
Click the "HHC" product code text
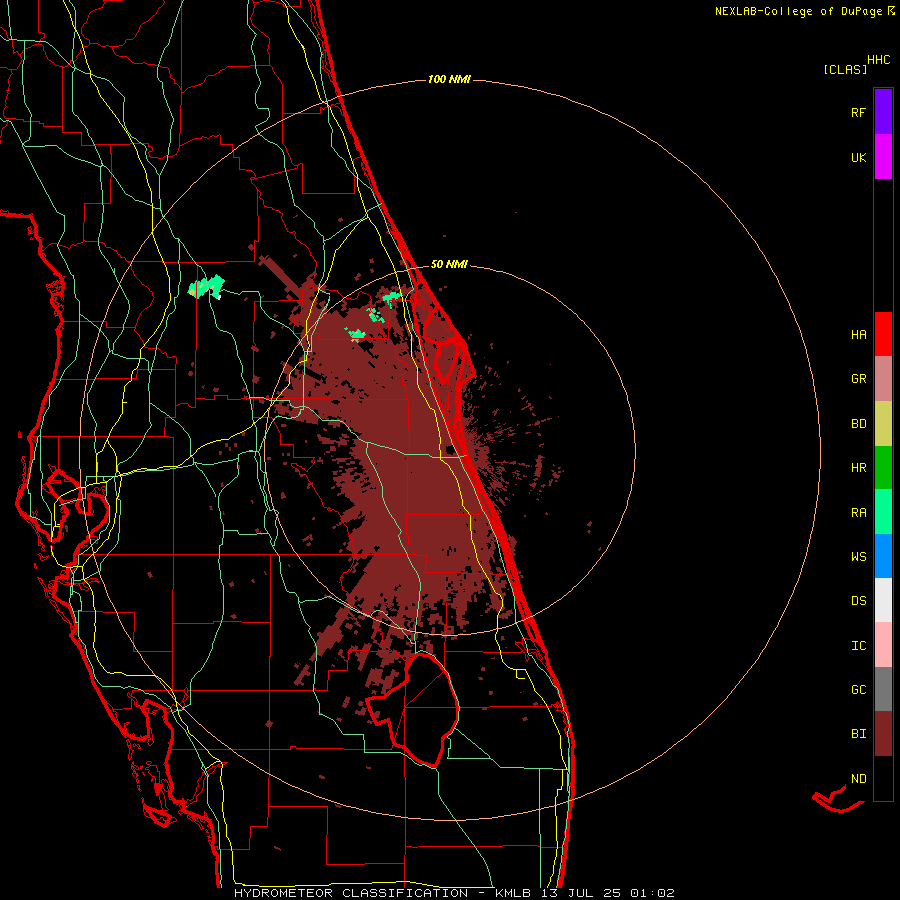(x=879, y=60)
